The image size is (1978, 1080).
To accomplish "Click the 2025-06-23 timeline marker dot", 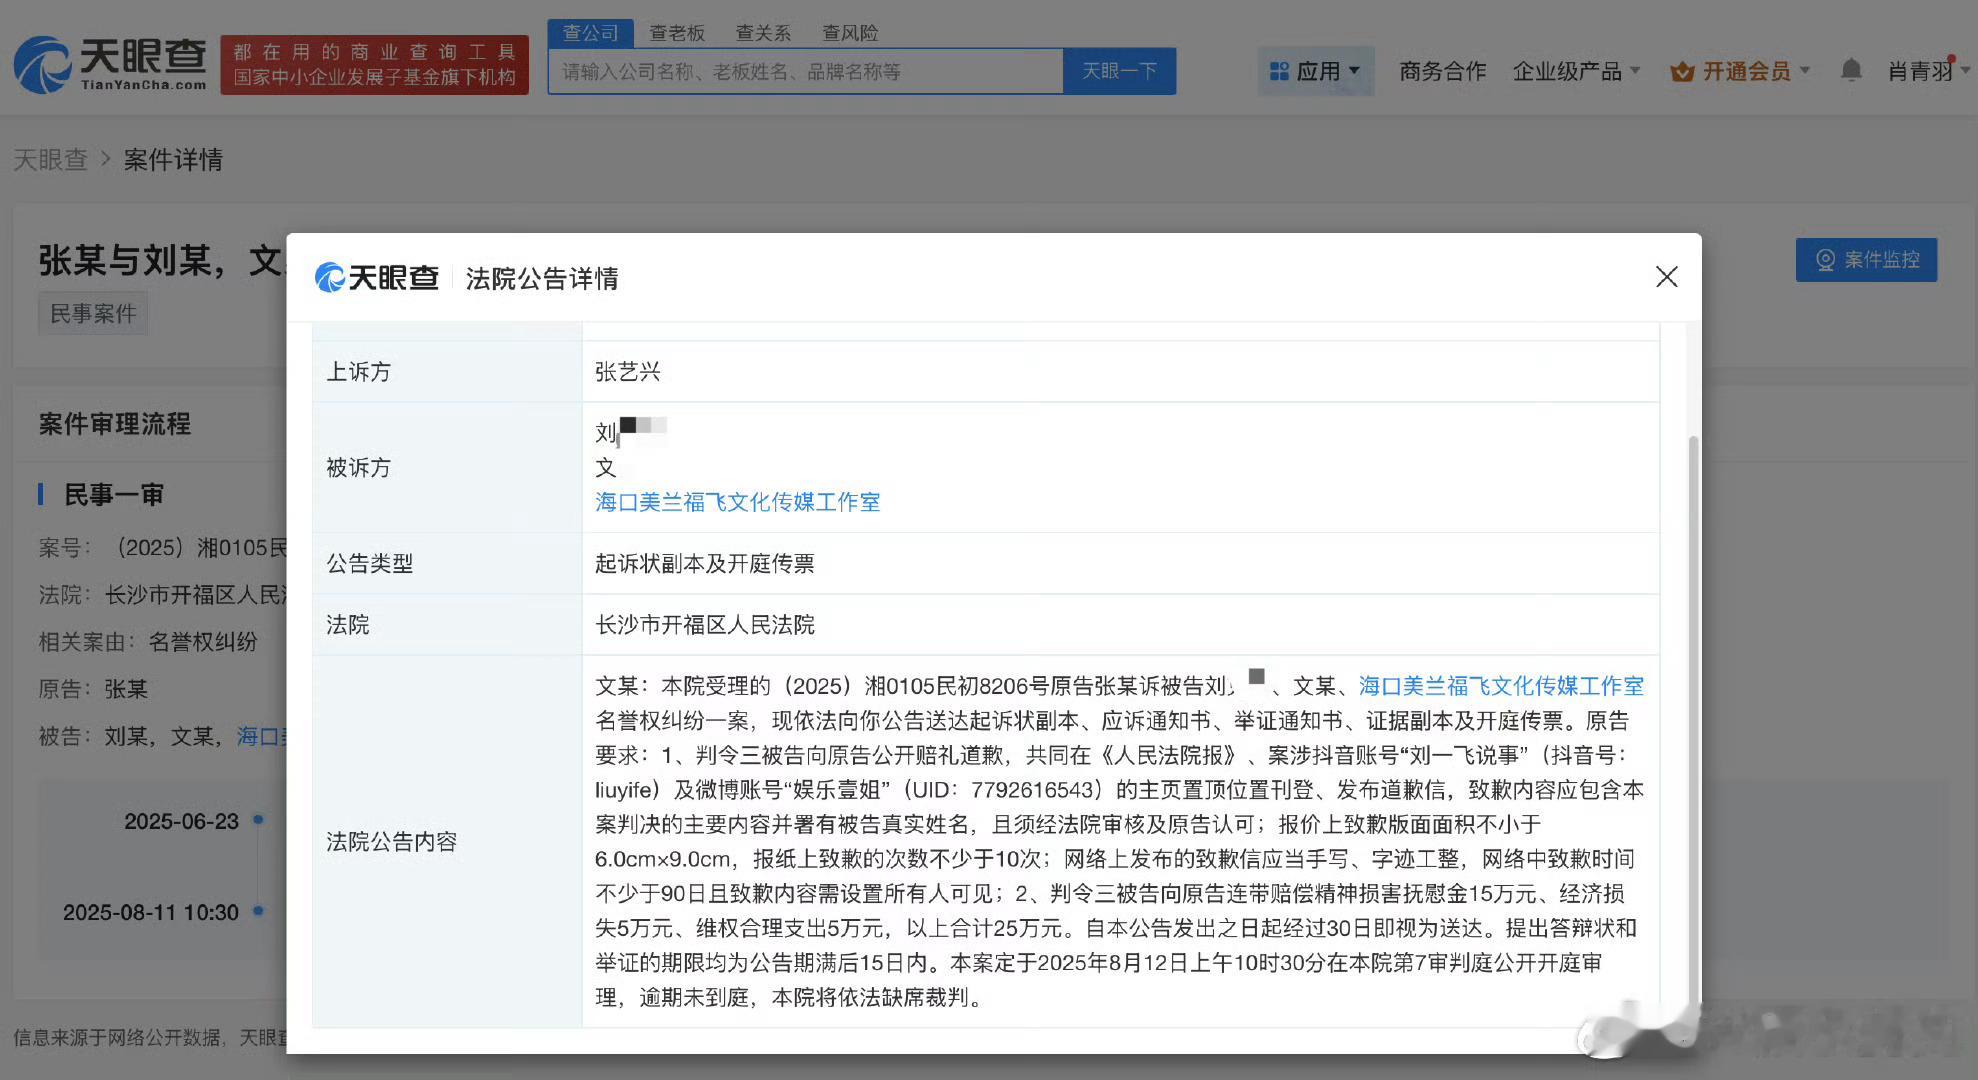I will [258, 820].
